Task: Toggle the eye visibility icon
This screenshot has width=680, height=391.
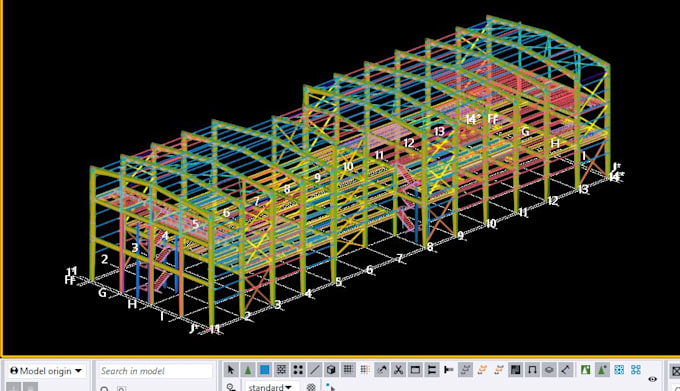Action: point(652,379)
